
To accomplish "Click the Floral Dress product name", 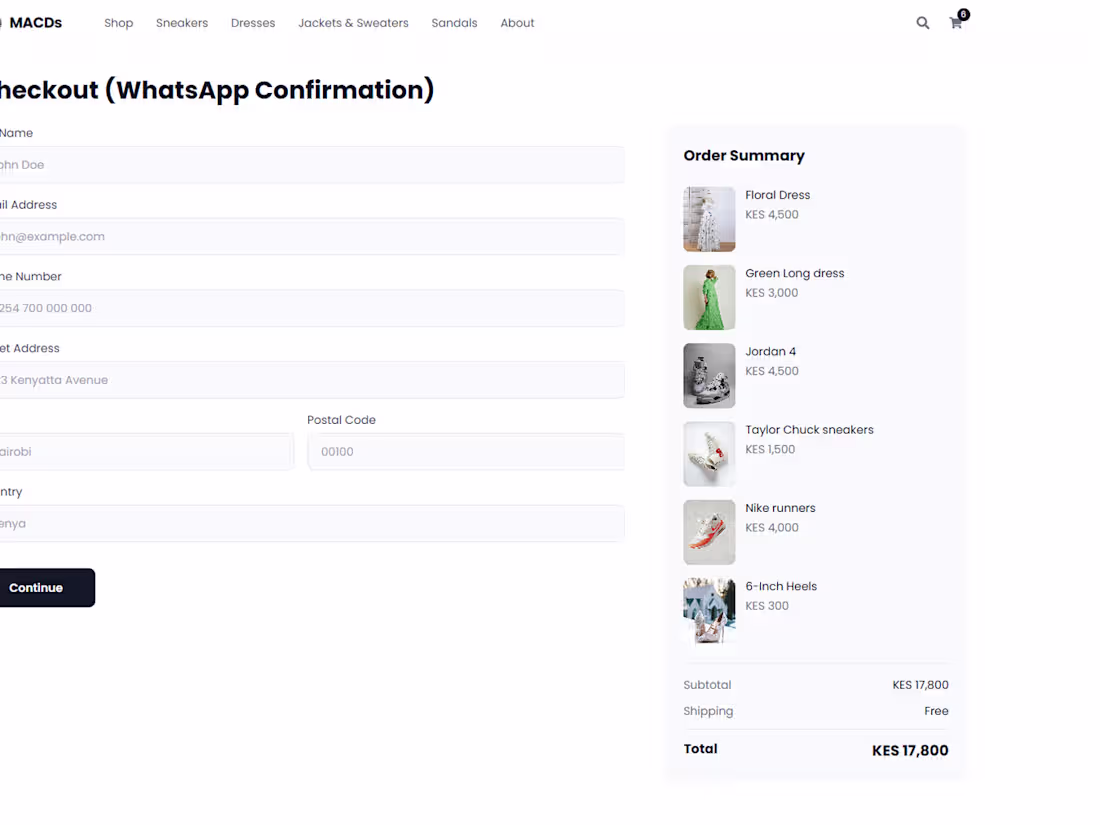I will point(778,194).
